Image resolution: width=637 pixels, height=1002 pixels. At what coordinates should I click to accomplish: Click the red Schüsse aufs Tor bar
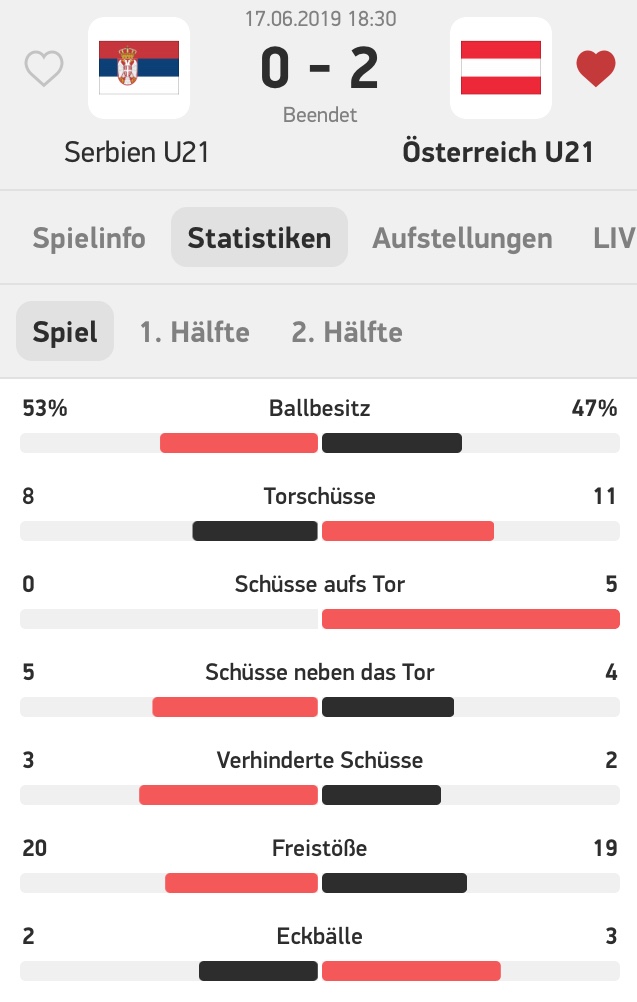tap(471, 619)
